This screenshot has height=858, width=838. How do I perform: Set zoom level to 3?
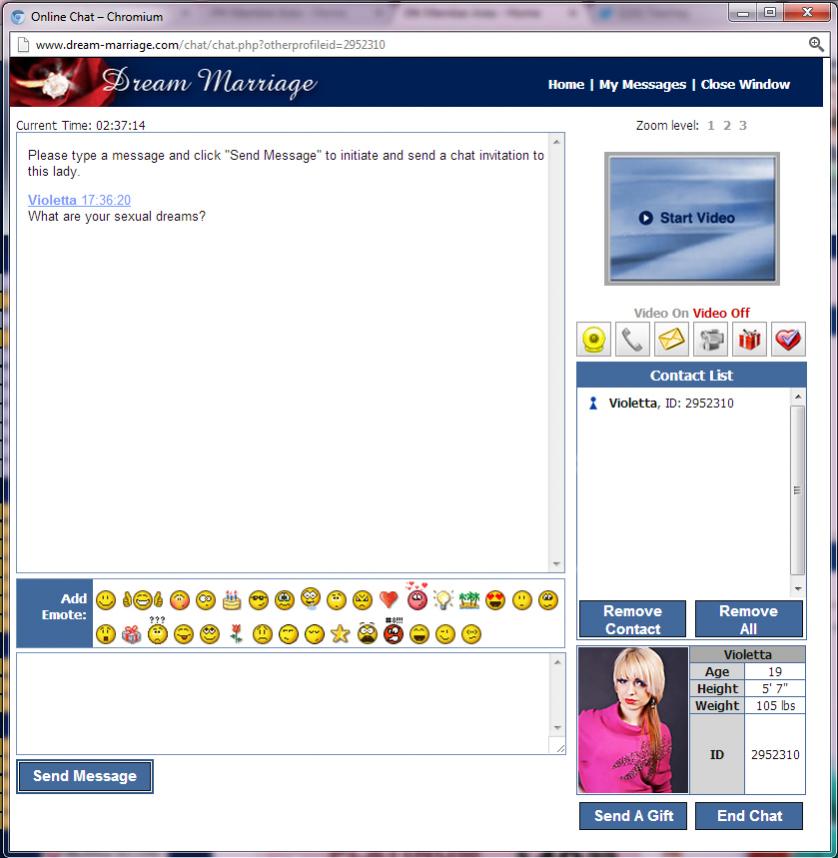tap(743, 126)
